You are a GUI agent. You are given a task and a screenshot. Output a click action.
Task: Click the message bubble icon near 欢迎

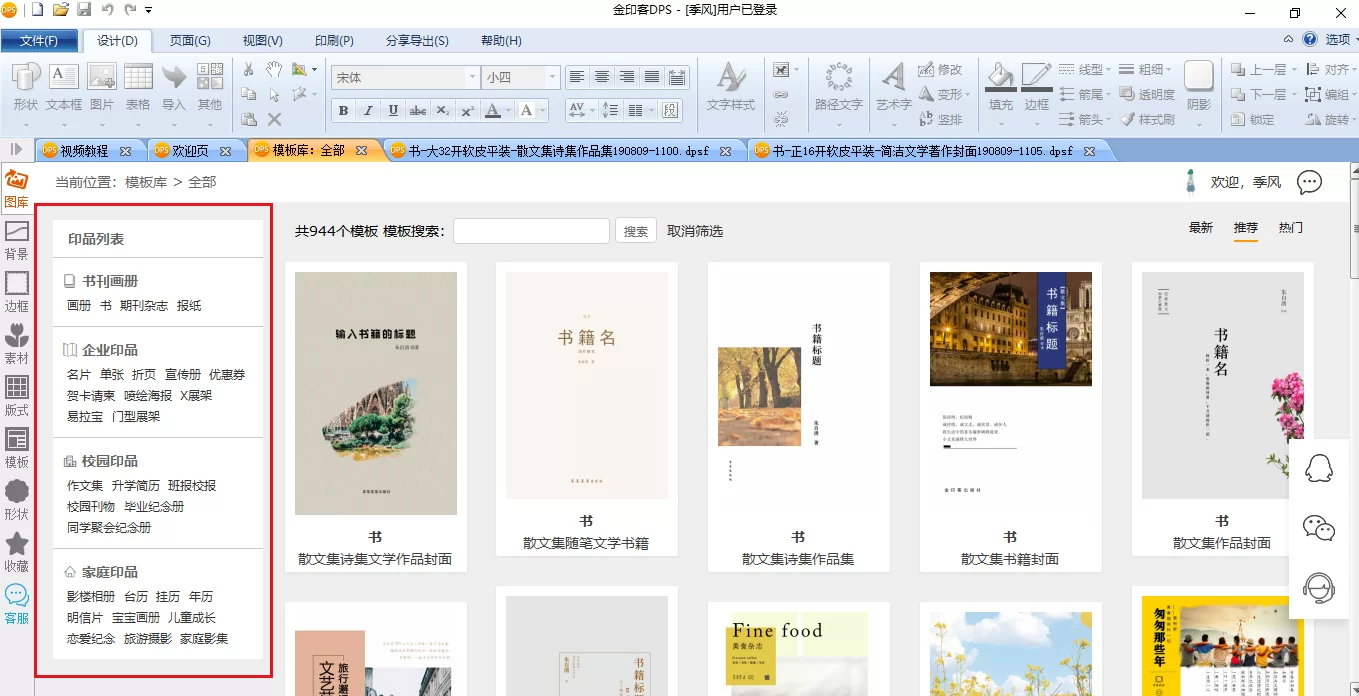[x=1309, y=183]
